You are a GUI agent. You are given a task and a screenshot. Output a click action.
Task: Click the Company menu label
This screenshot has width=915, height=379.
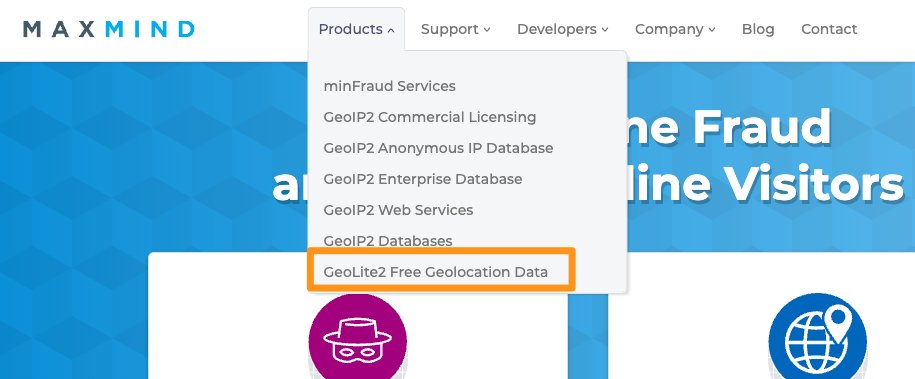(670, 29)
